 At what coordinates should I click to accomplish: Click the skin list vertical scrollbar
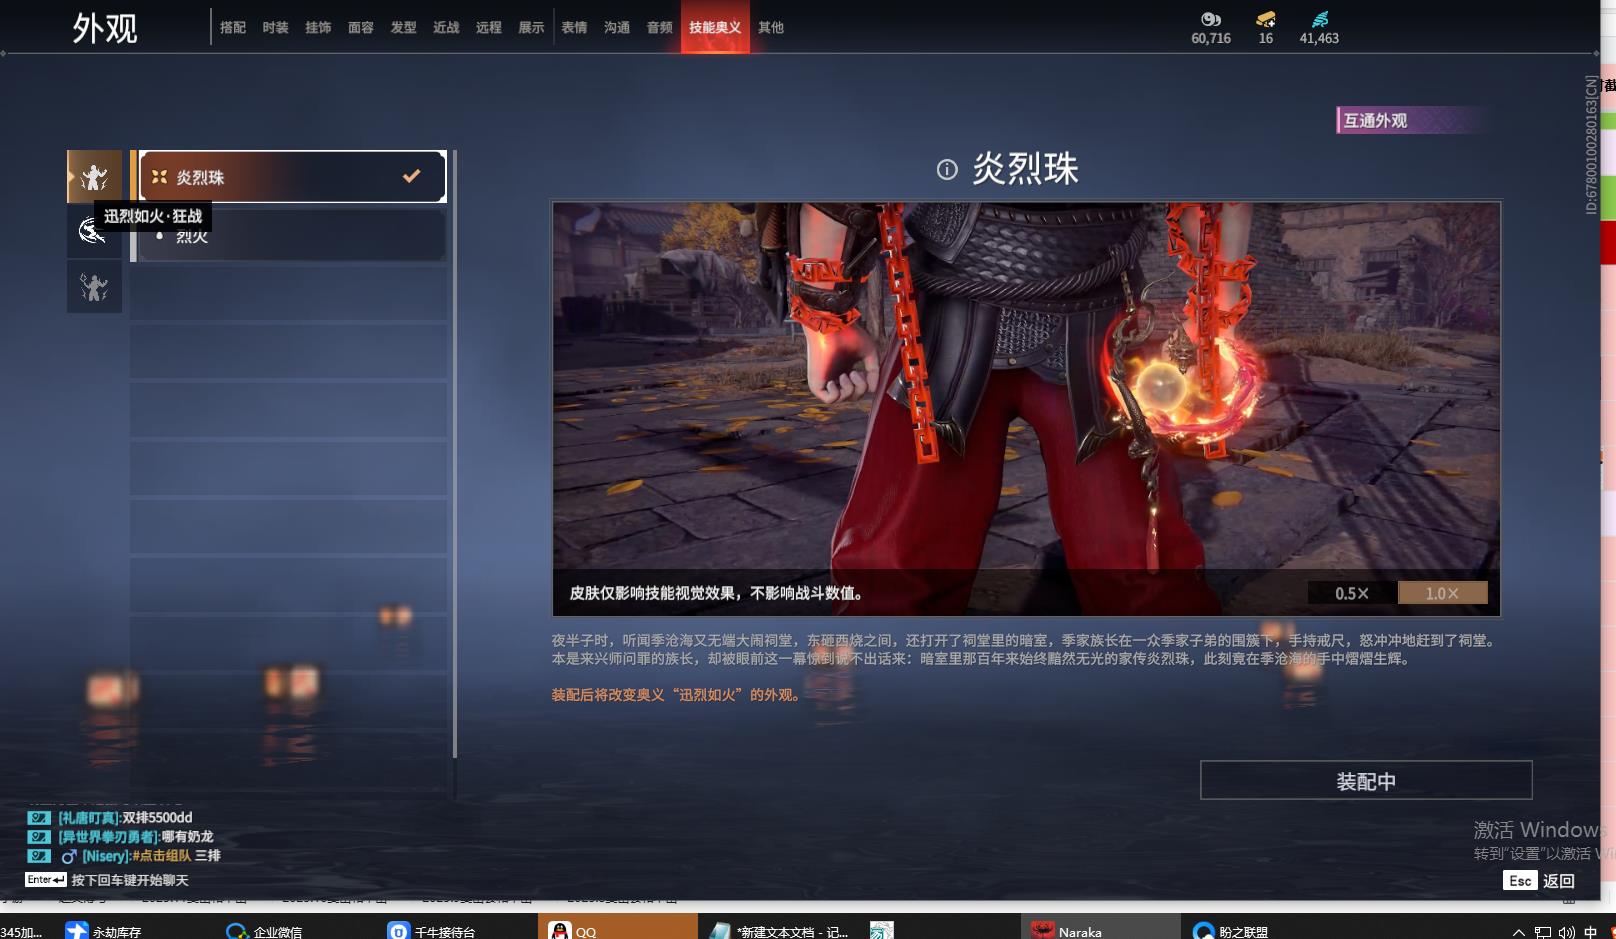[455, 450]
